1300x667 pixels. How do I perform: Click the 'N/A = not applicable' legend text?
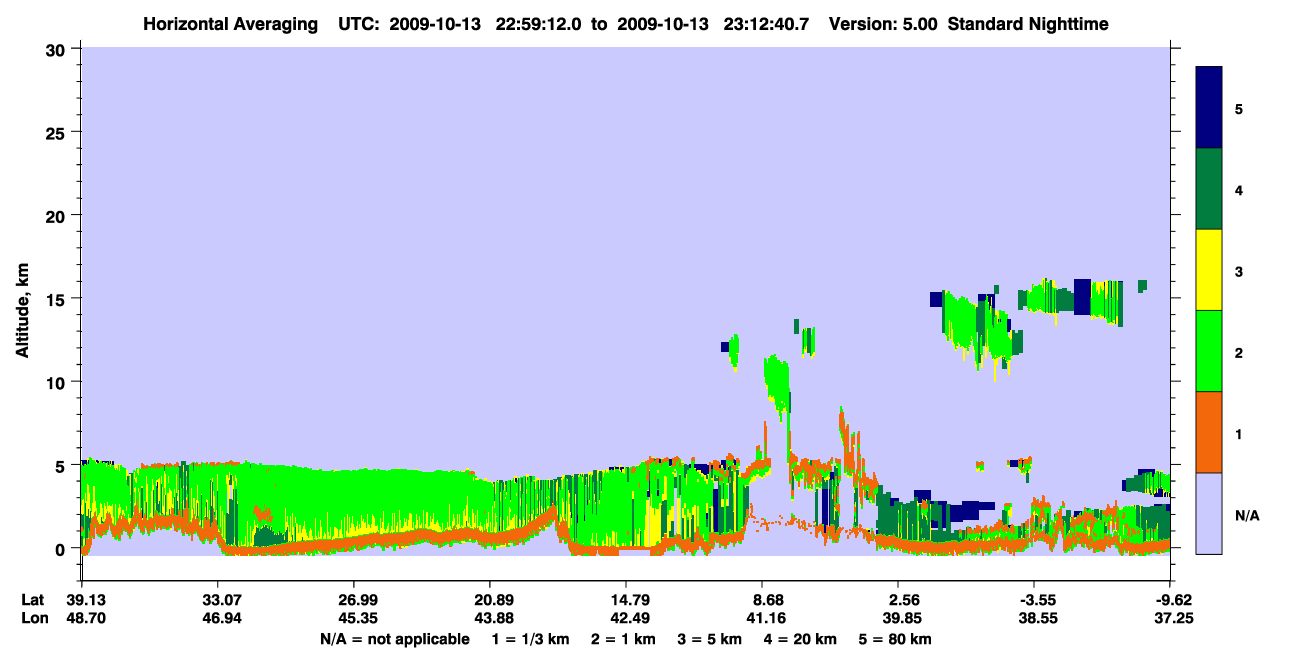394,639
